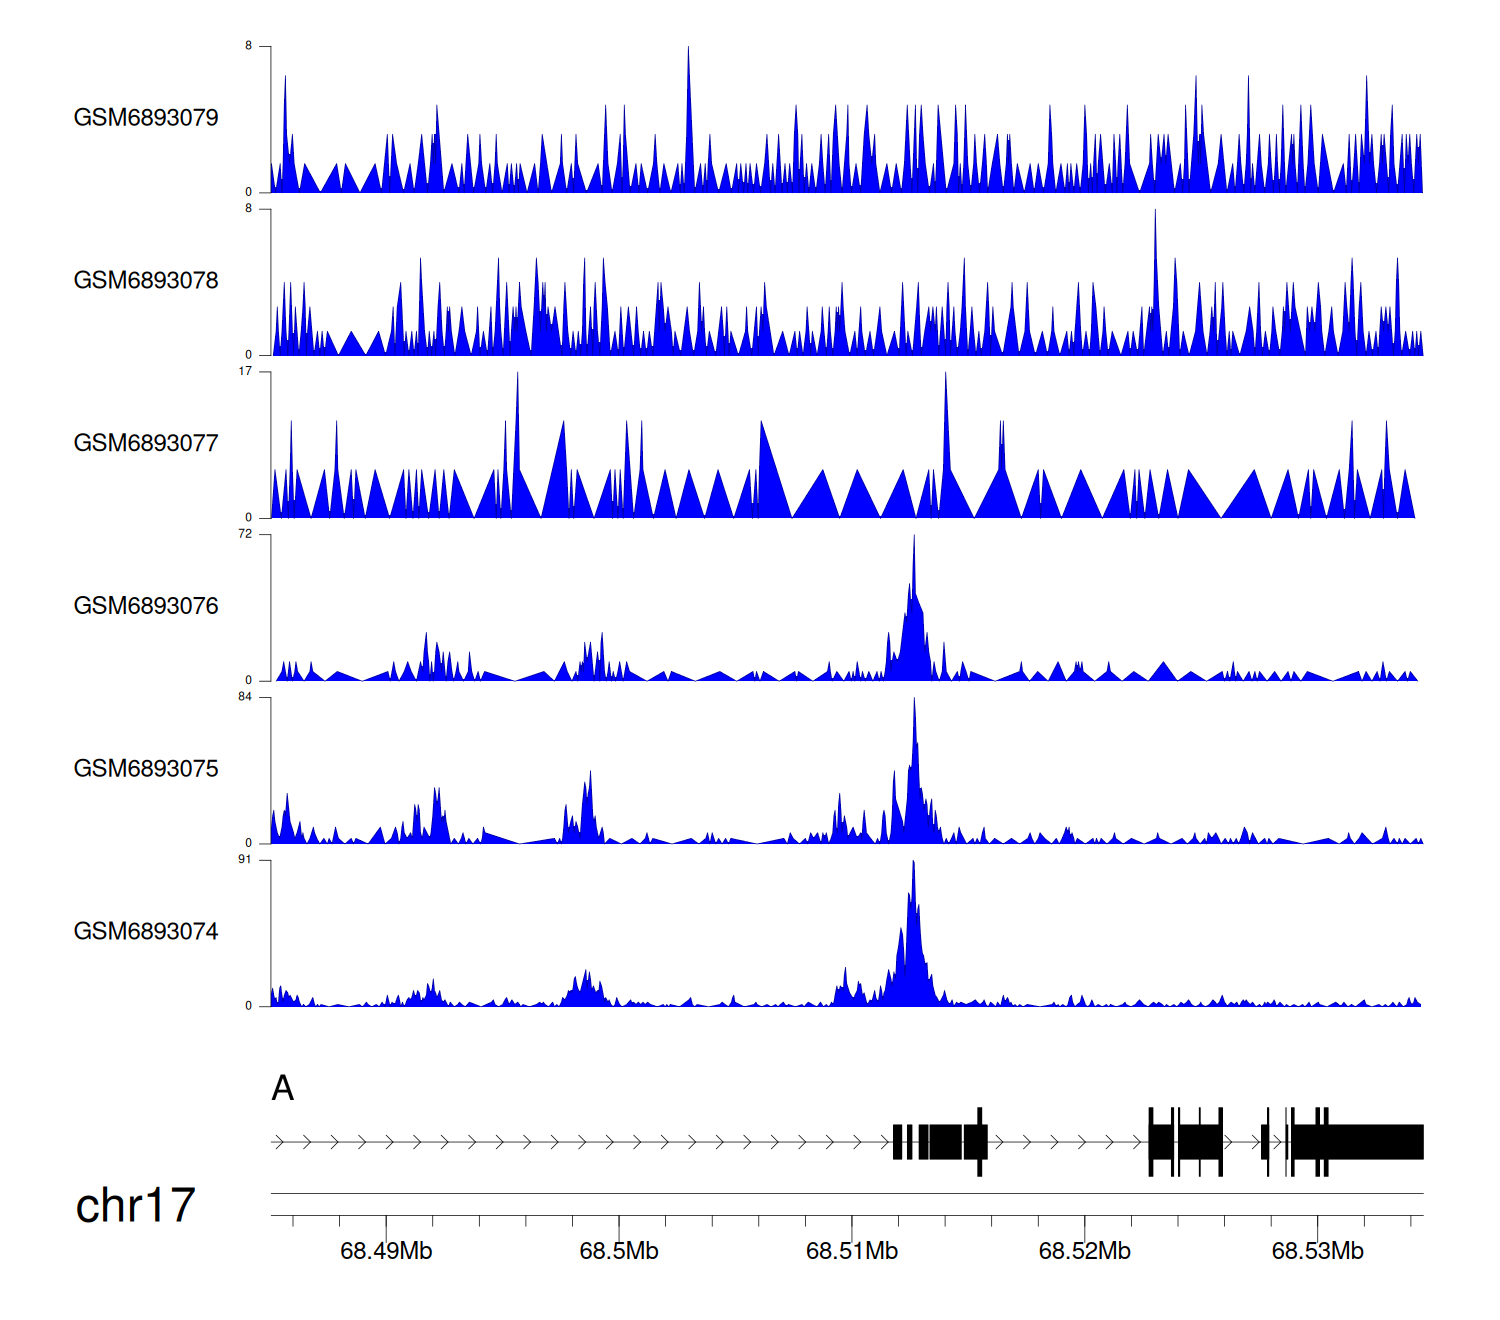Click the y-axis maximum label 17
Image resolution: width=1500 pixels, height=1320 pixels.
(x=245, y=371)
